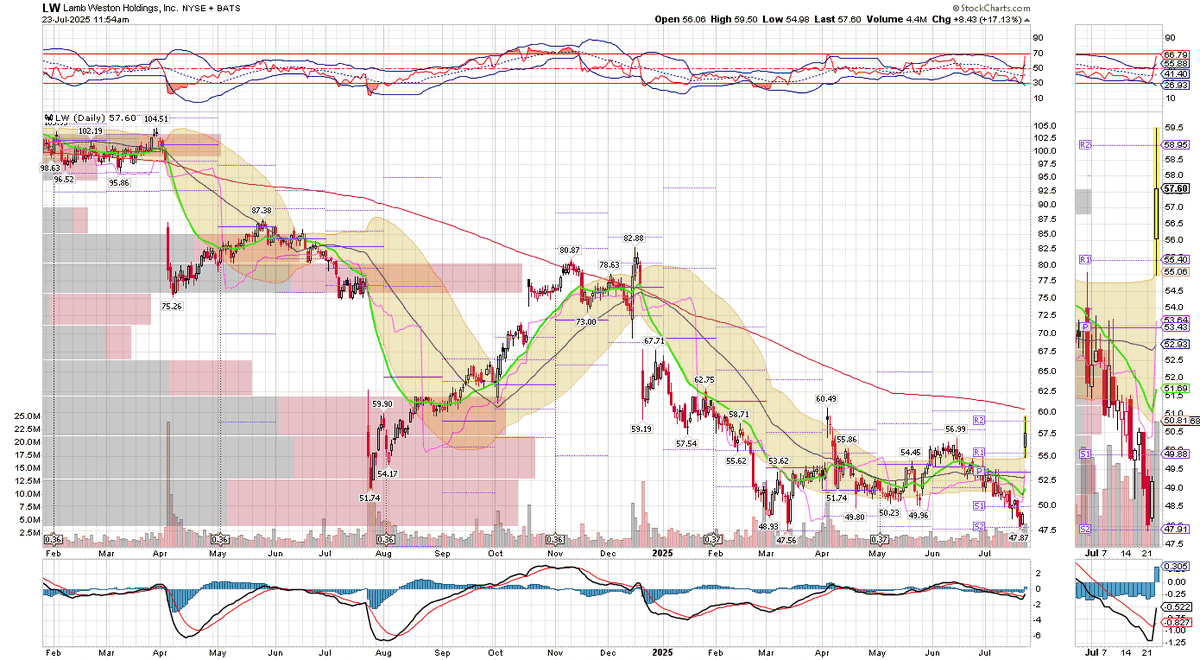Click the 52.93 moving average value tag
1200x660 pixels.
pos(1176,343)
